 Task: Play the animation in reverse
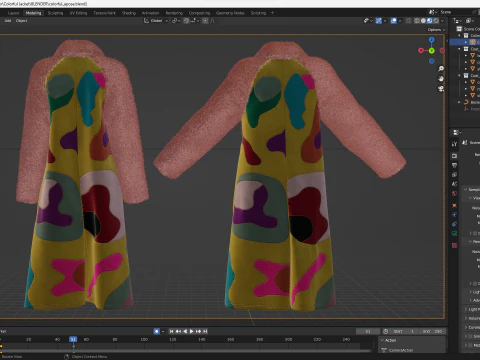coord(185,331)
